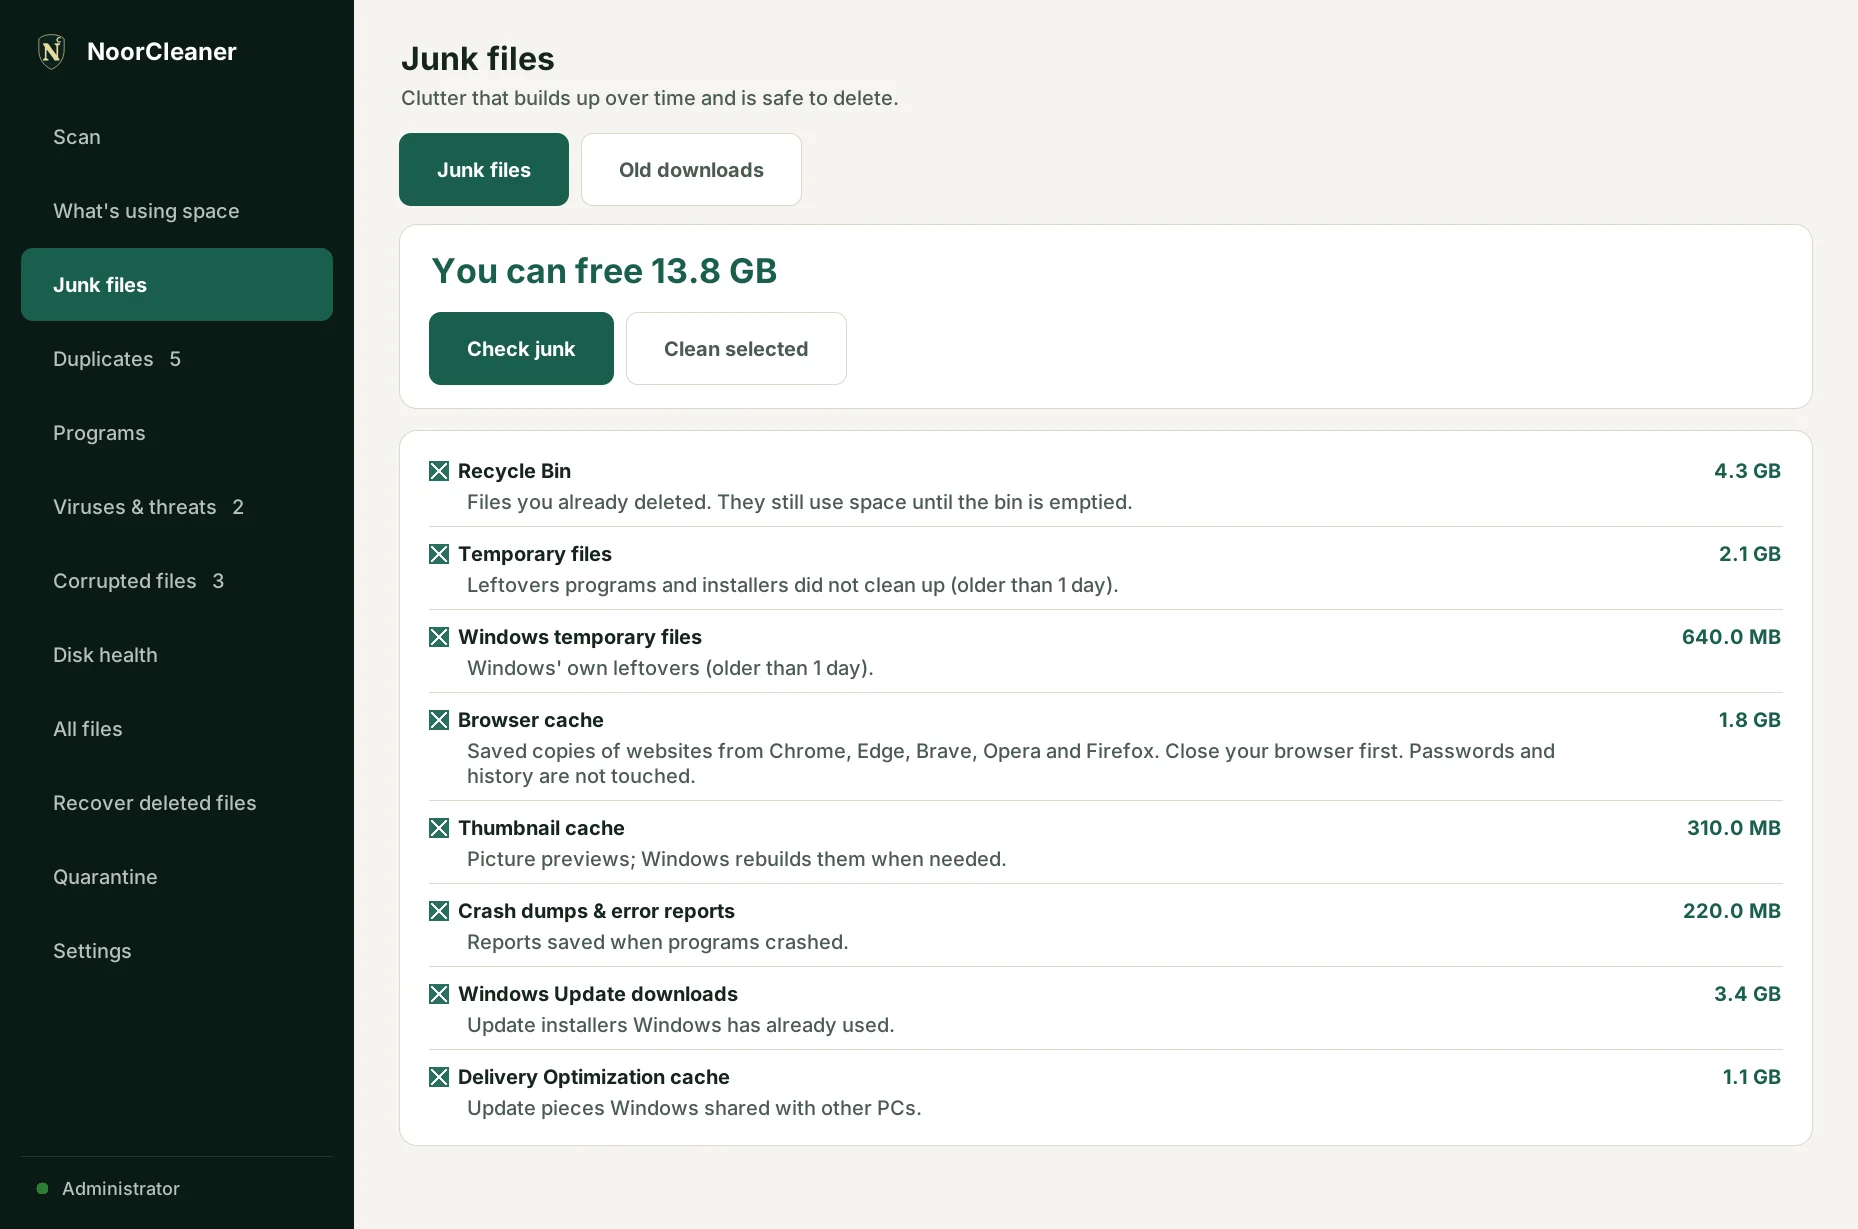
Task: Click the Check junk button
Action: coord(521,349)
